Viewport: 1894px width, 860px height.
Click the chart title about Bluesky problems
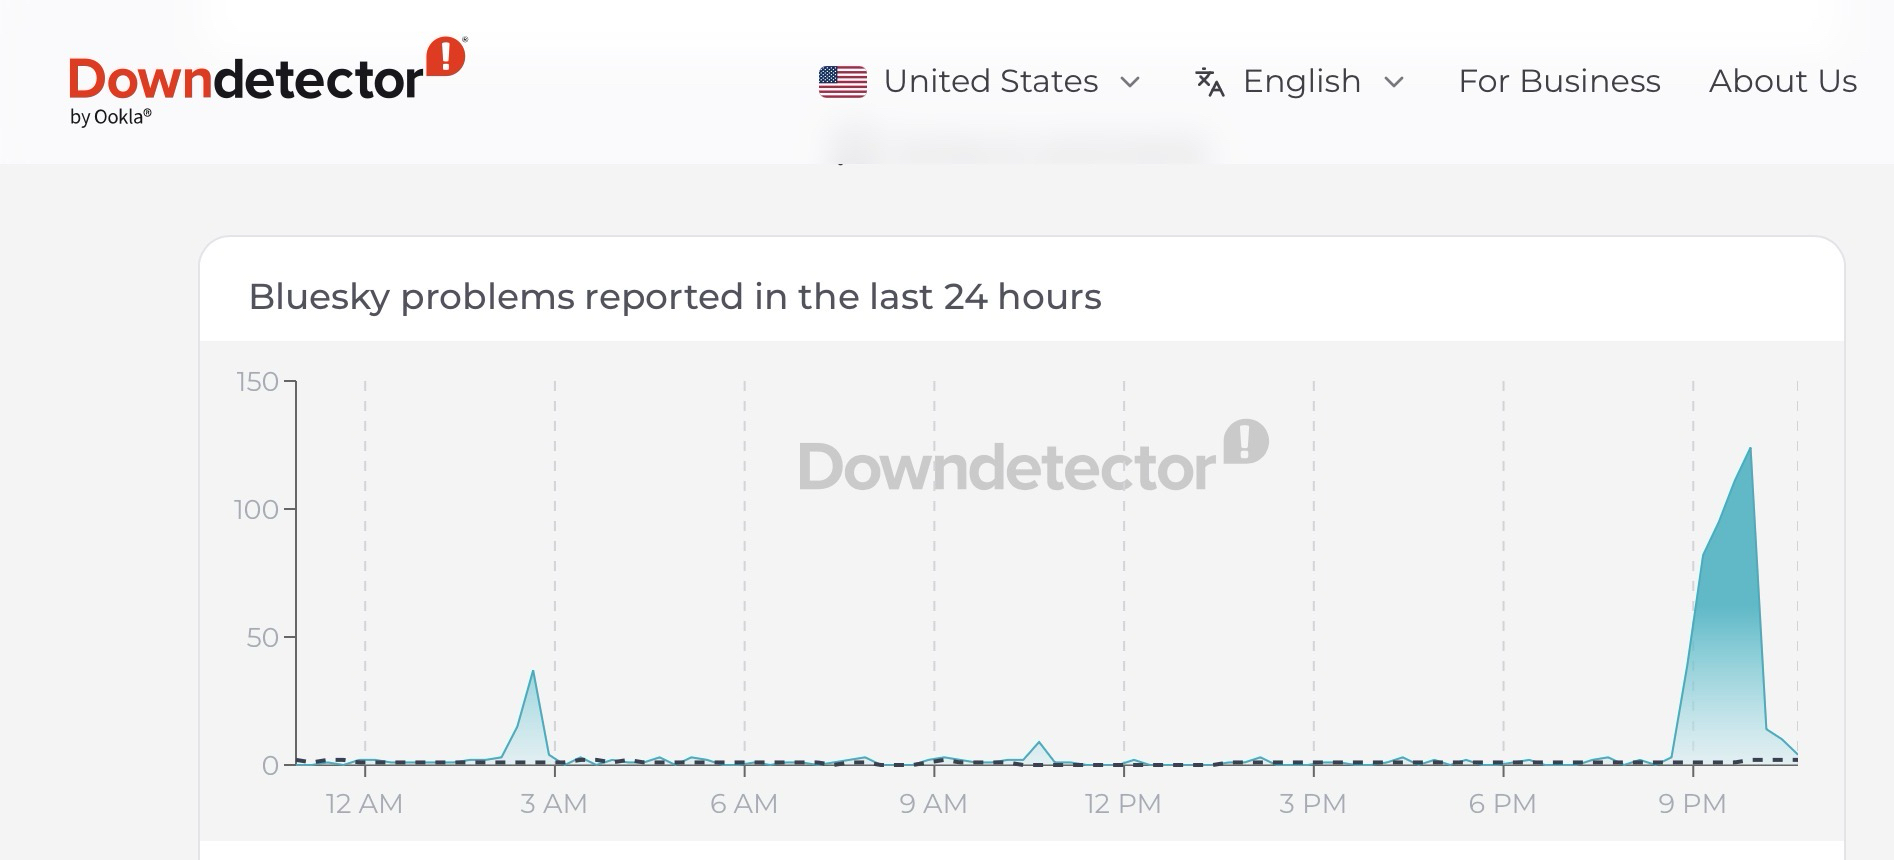coord(675,297)
